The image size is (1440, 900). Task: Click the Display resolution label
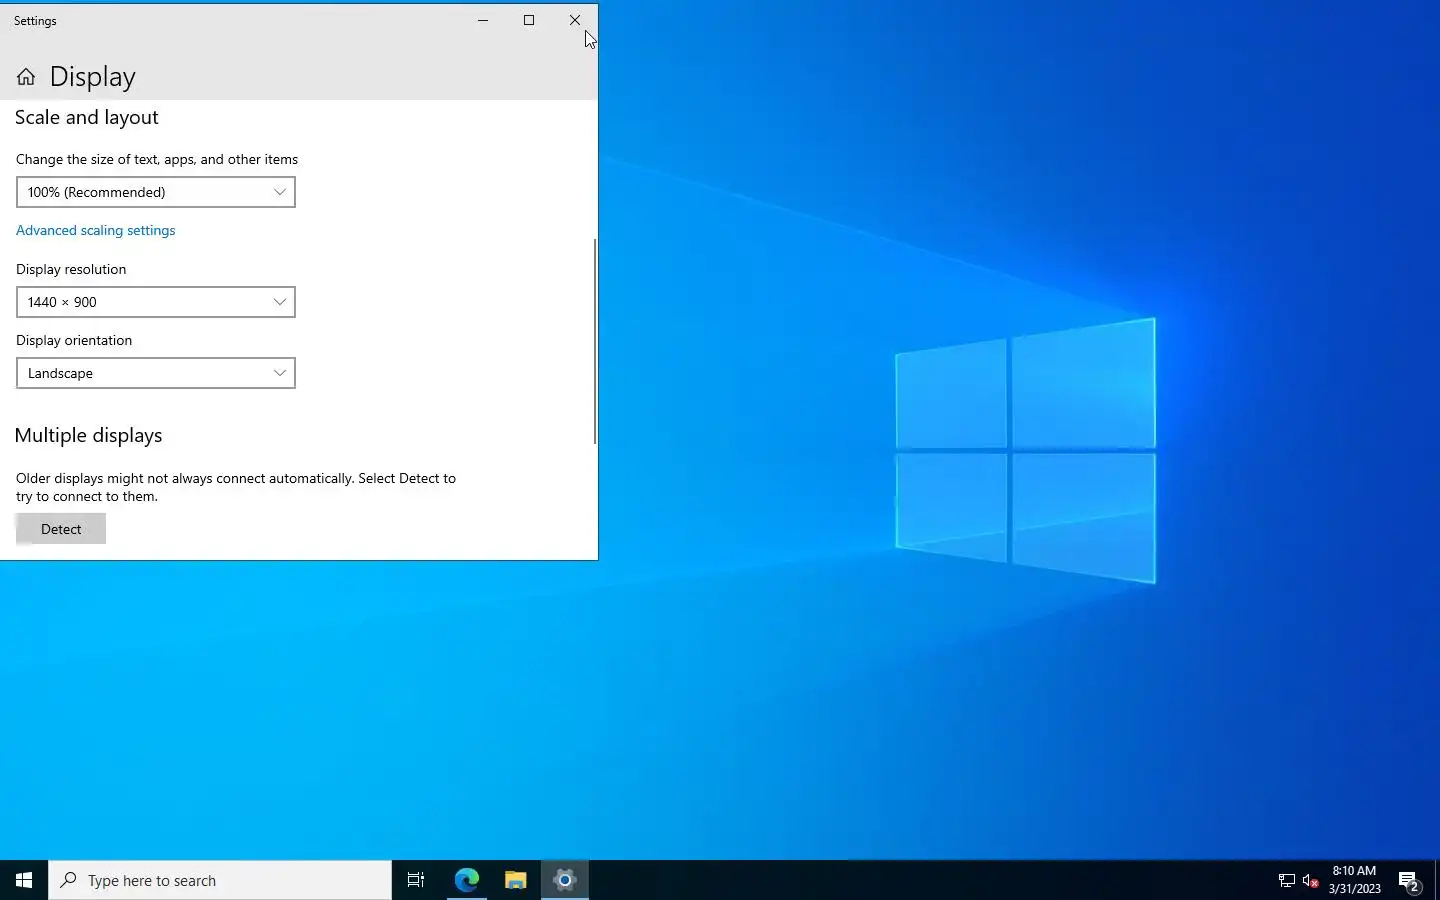pos(71,269)
